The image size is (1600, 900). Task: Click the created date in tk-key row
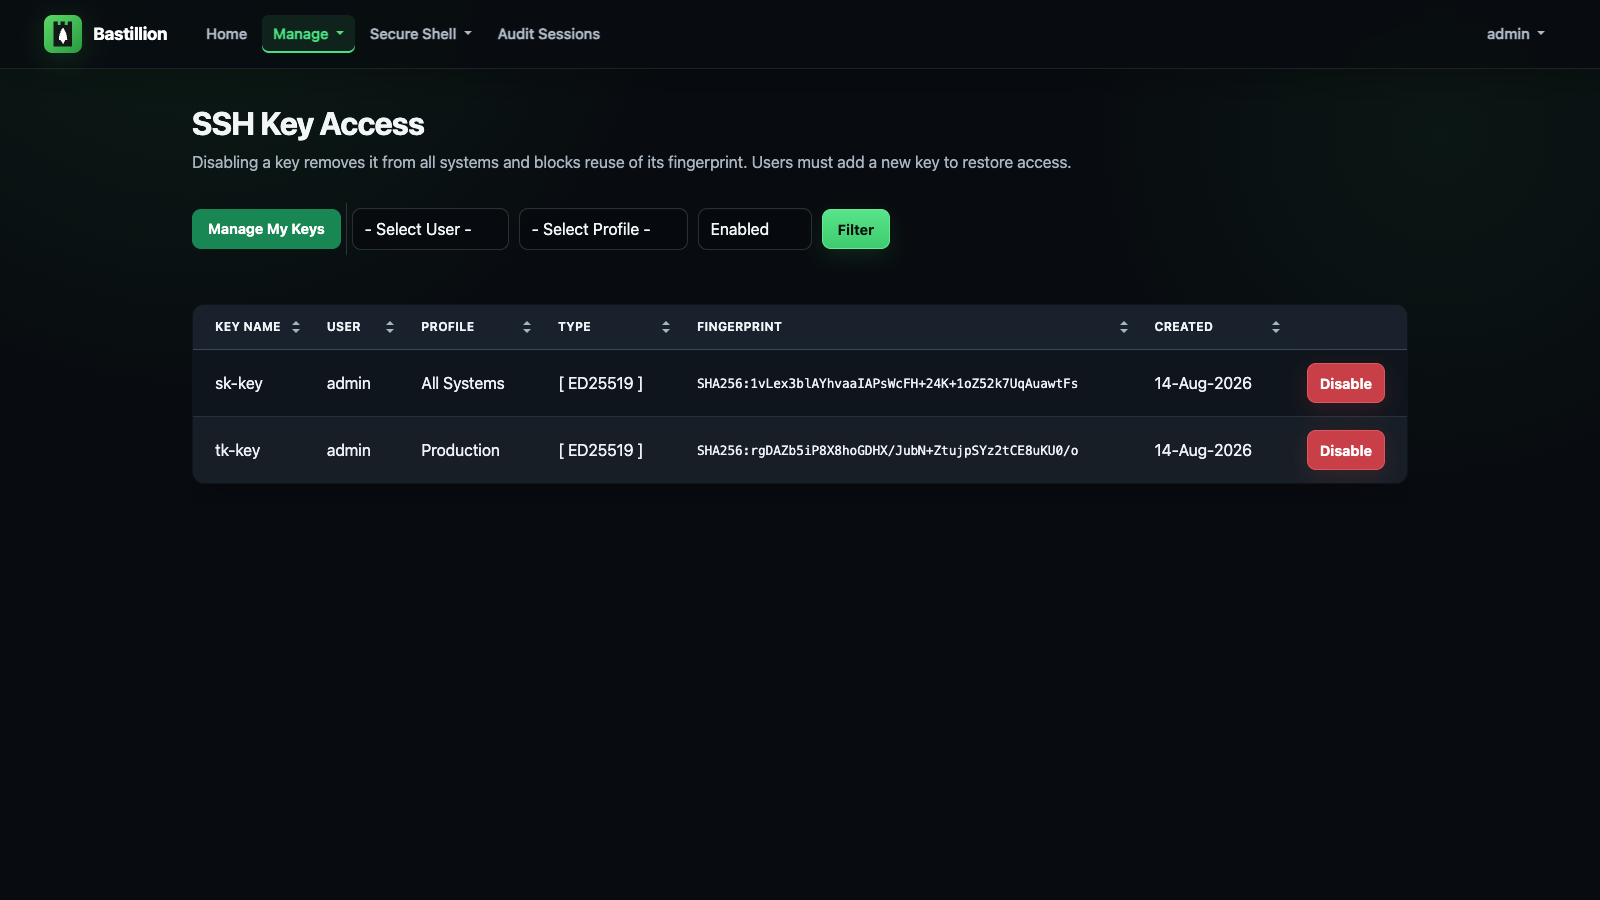tap(1203, 450)
